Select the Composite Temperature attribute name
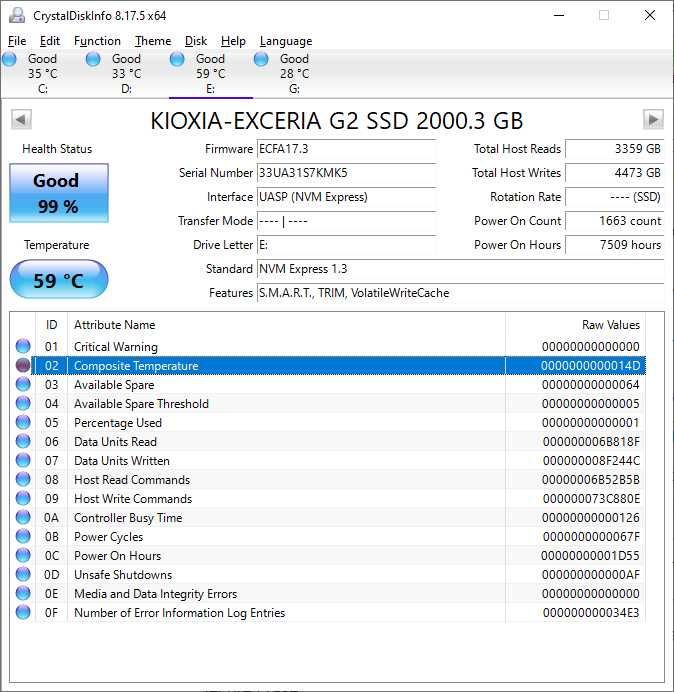 [x=136, y=366]
